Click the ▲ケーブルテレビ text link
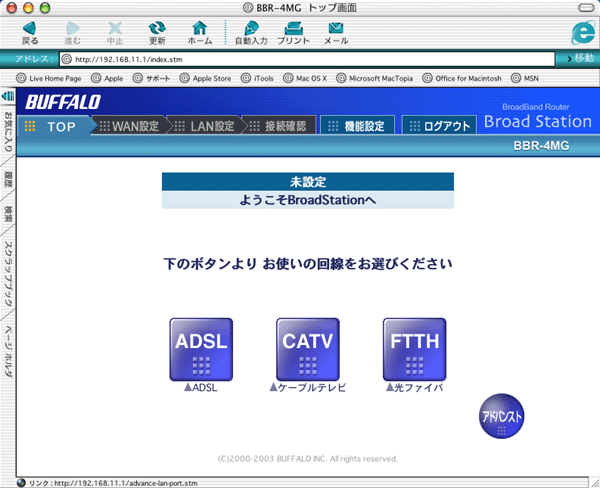The height and width of the screenshot is (488, 600). pyautogui.click(x=308, y=388)
